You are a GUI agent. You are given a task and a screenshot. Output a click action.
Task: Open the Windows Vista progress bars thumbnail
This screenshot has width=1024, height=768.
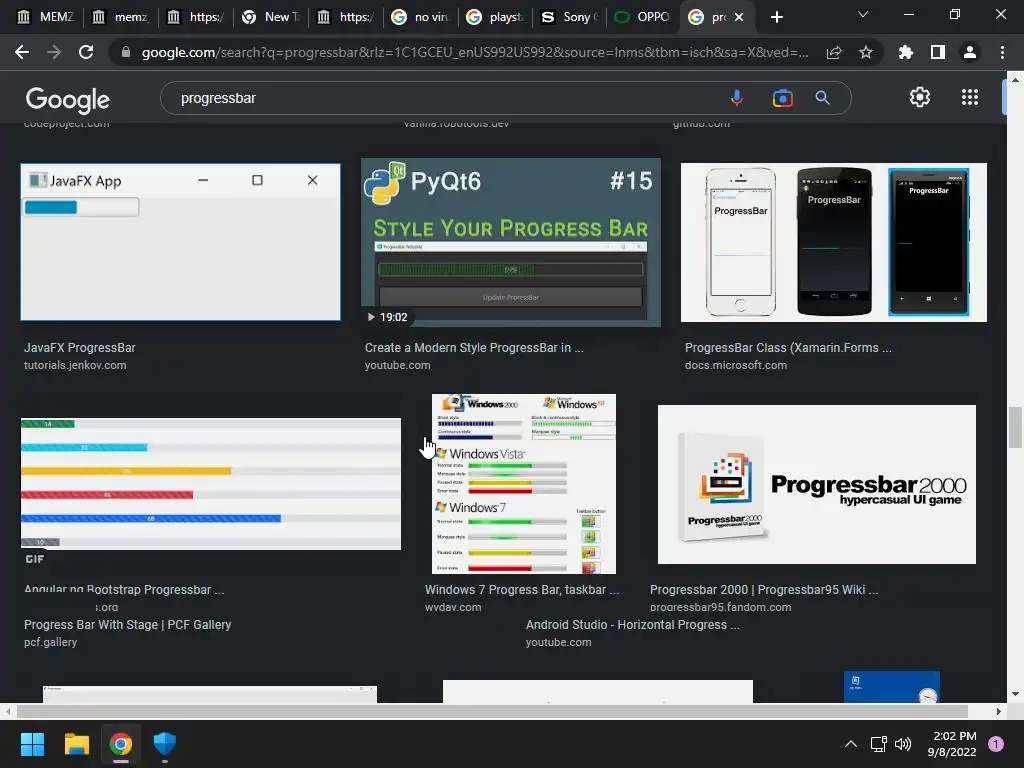pyautogui.click(x=524, y=484)
